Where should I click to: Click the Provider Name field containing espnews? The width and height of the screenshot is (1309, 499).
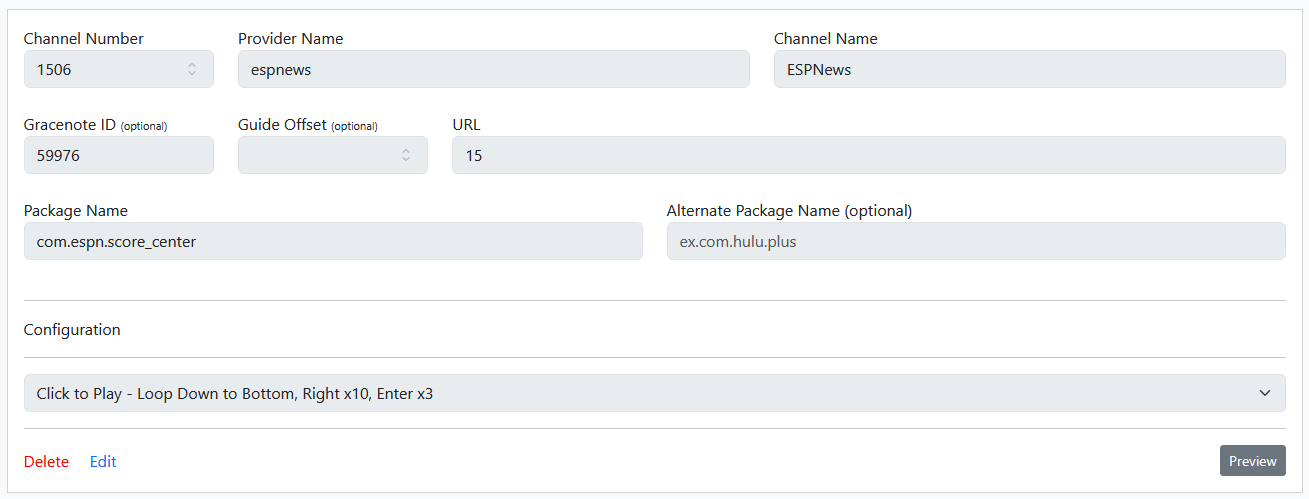493,70
